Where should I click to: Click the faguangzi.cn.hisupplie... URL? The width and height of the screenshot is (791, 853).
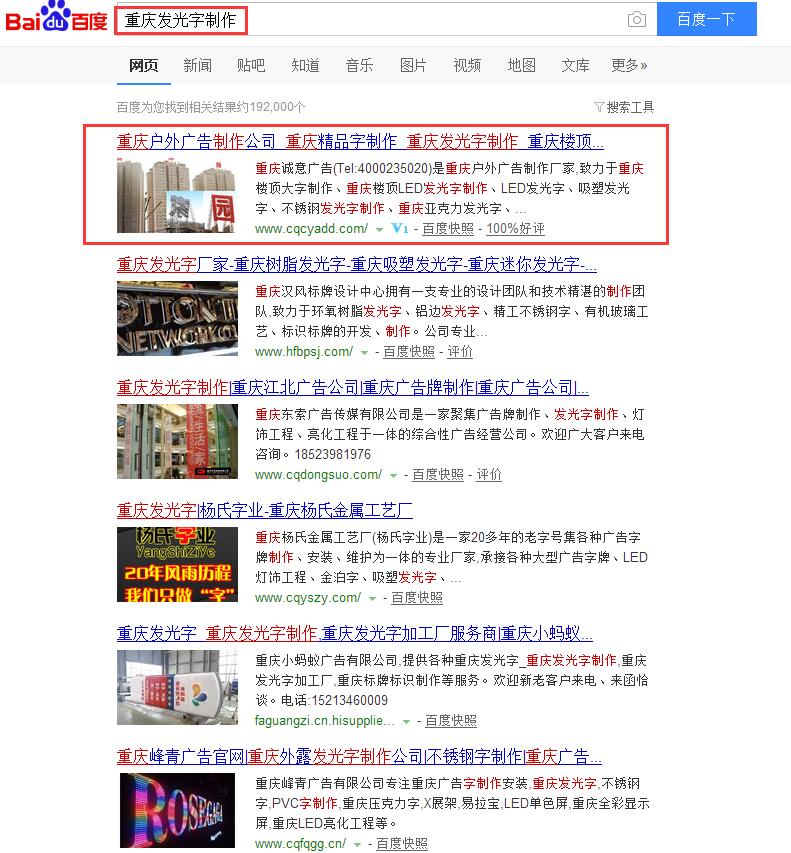325,721
